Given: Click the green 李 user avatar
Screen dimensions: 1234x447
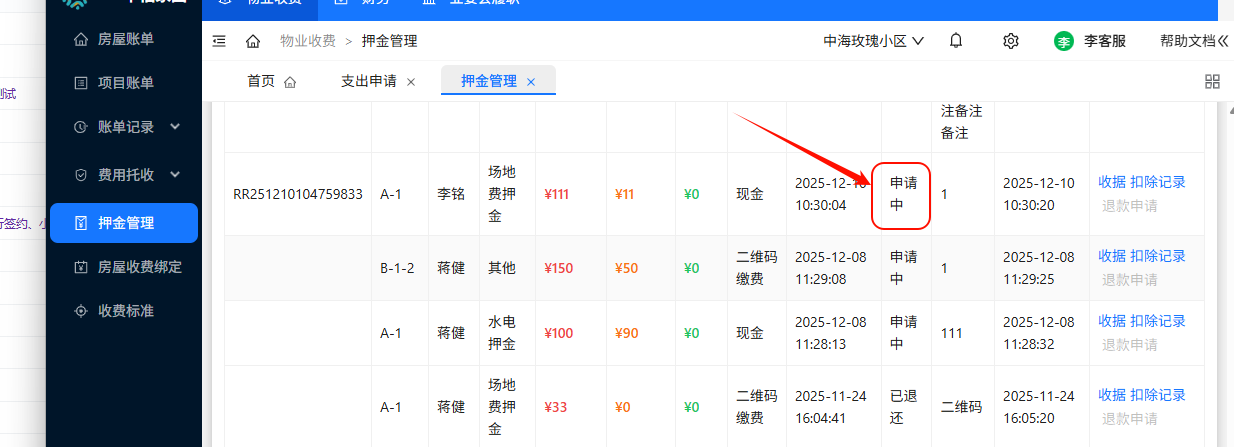Looking at the screenshot, I should 1064,41.
